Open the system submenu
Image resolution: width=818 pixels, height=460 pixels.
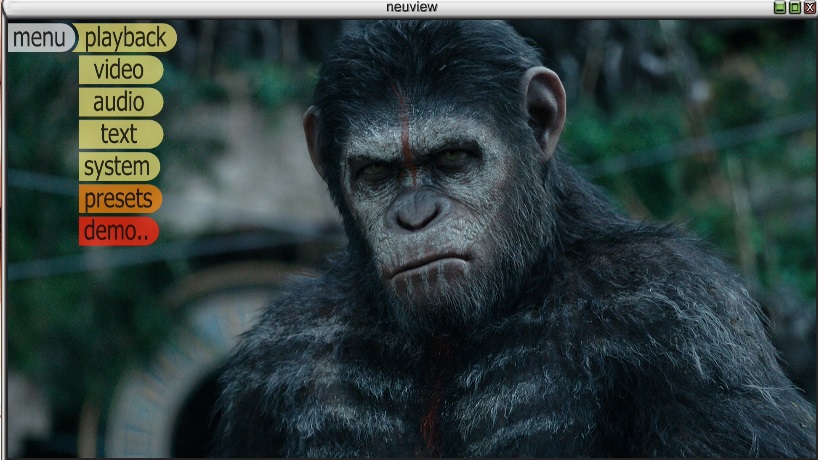119,167
